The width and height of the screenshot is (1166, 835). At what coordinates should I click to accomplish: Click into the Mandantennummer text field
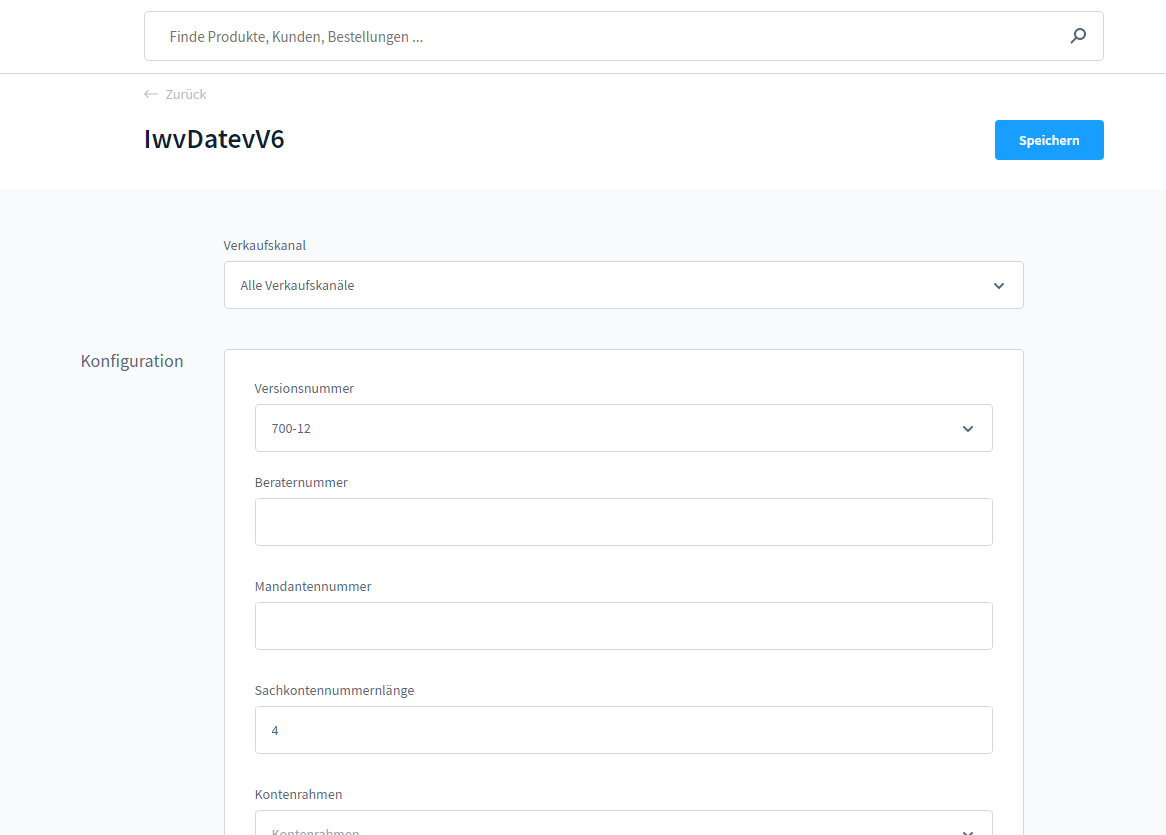(623, 626)
